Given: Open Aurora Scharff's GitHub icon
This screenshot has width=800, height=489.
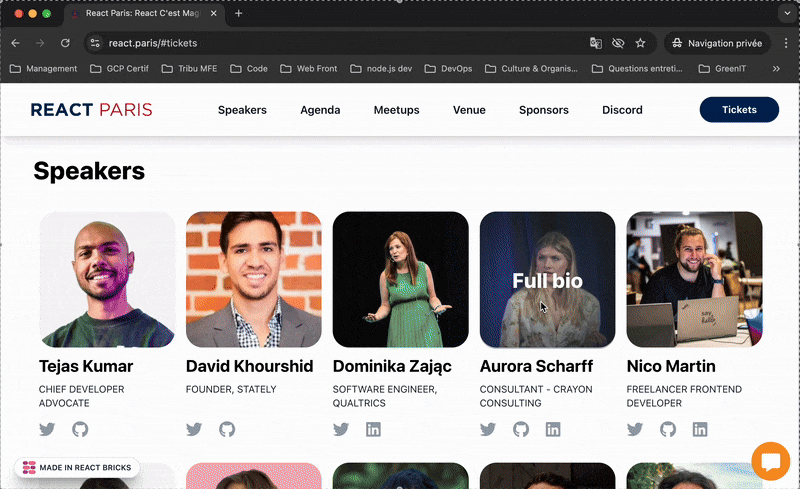Looking at the screenshot, I should (521, 429).
